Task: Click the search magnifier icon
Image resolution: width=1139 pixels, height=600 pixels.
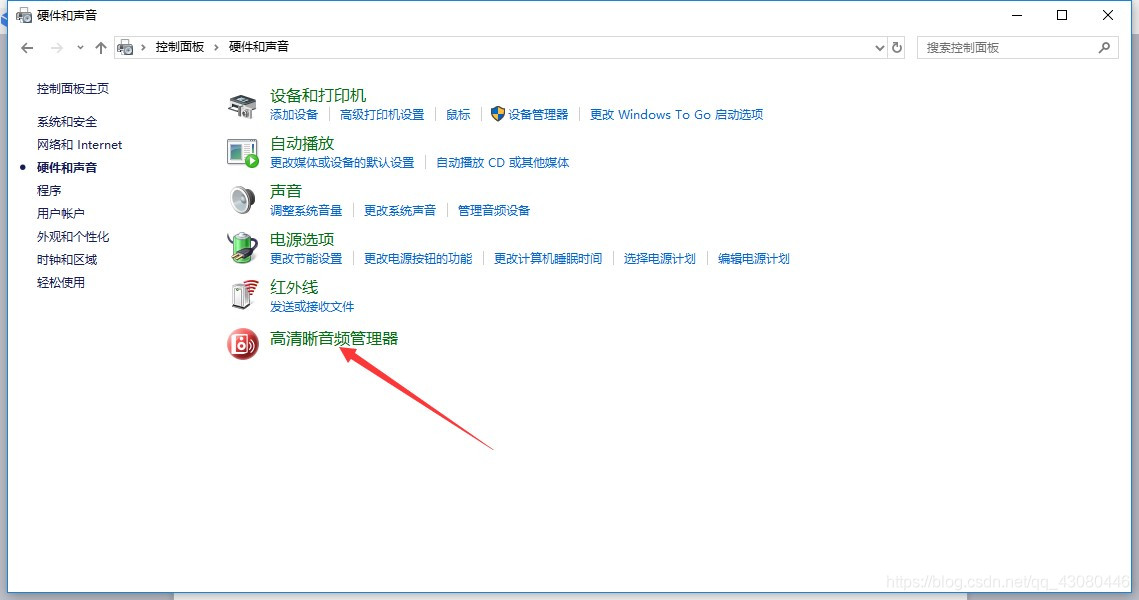Action: (1104, 47)
